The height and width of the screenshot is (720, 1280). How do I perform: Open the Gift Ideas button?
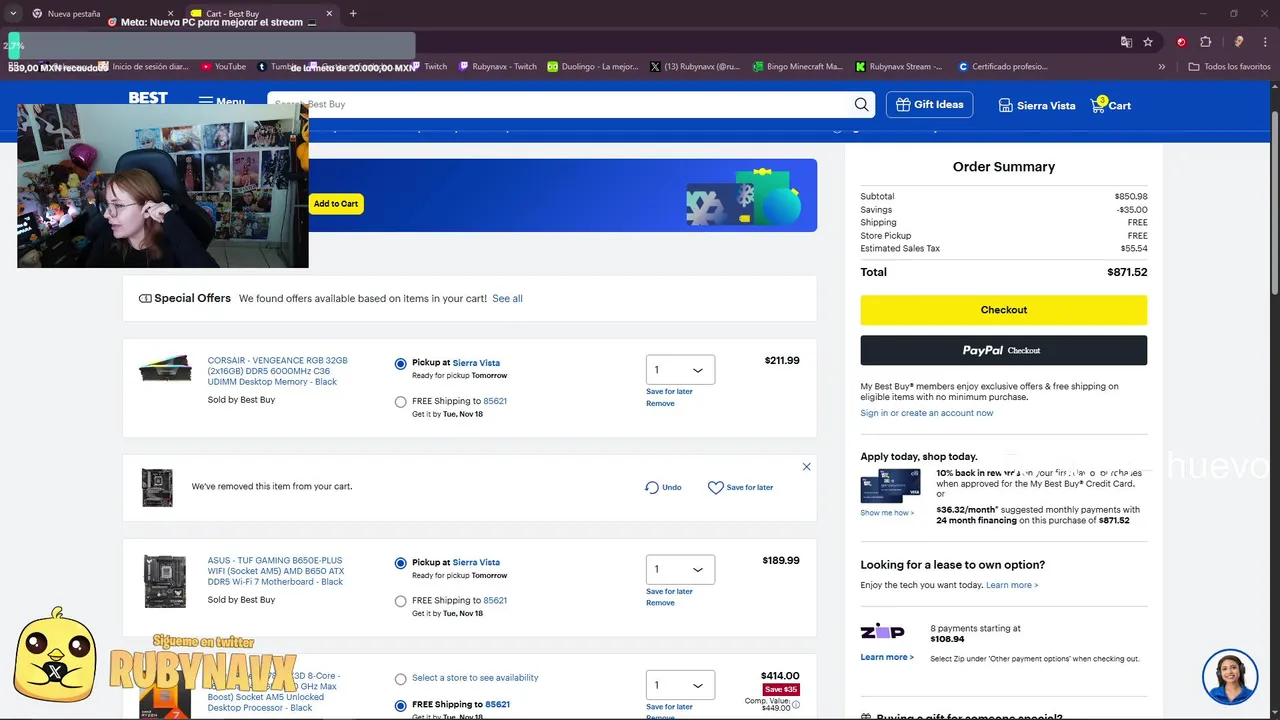tap(929, 104)
